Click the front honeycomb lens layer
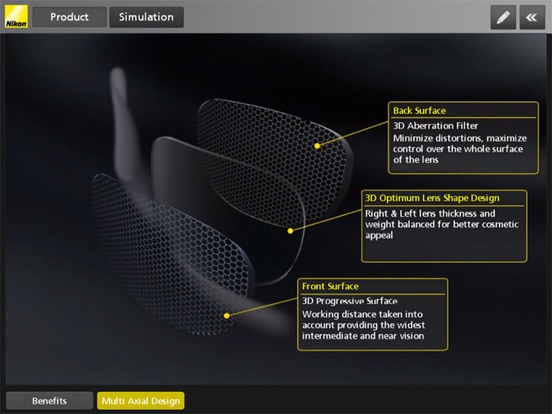The height and width of the screenshot is (414, 552). tap(169, 253)
